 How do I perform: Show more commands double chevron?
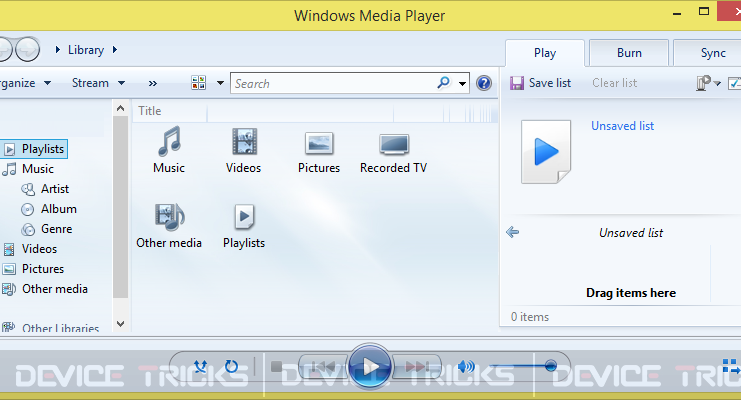[x=153, y=84]
